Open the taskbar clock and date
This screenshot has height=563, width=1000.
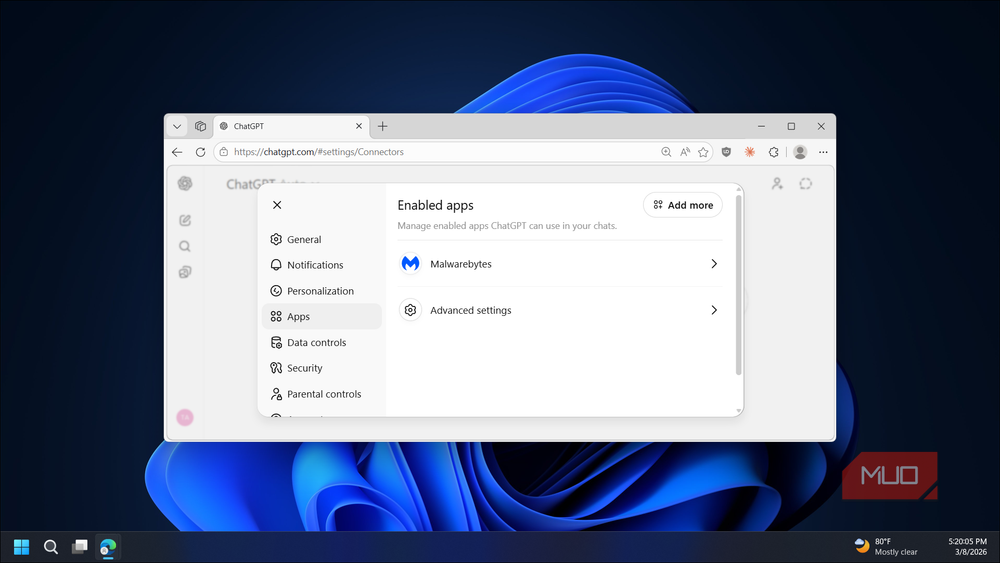(x=967, y=546)
